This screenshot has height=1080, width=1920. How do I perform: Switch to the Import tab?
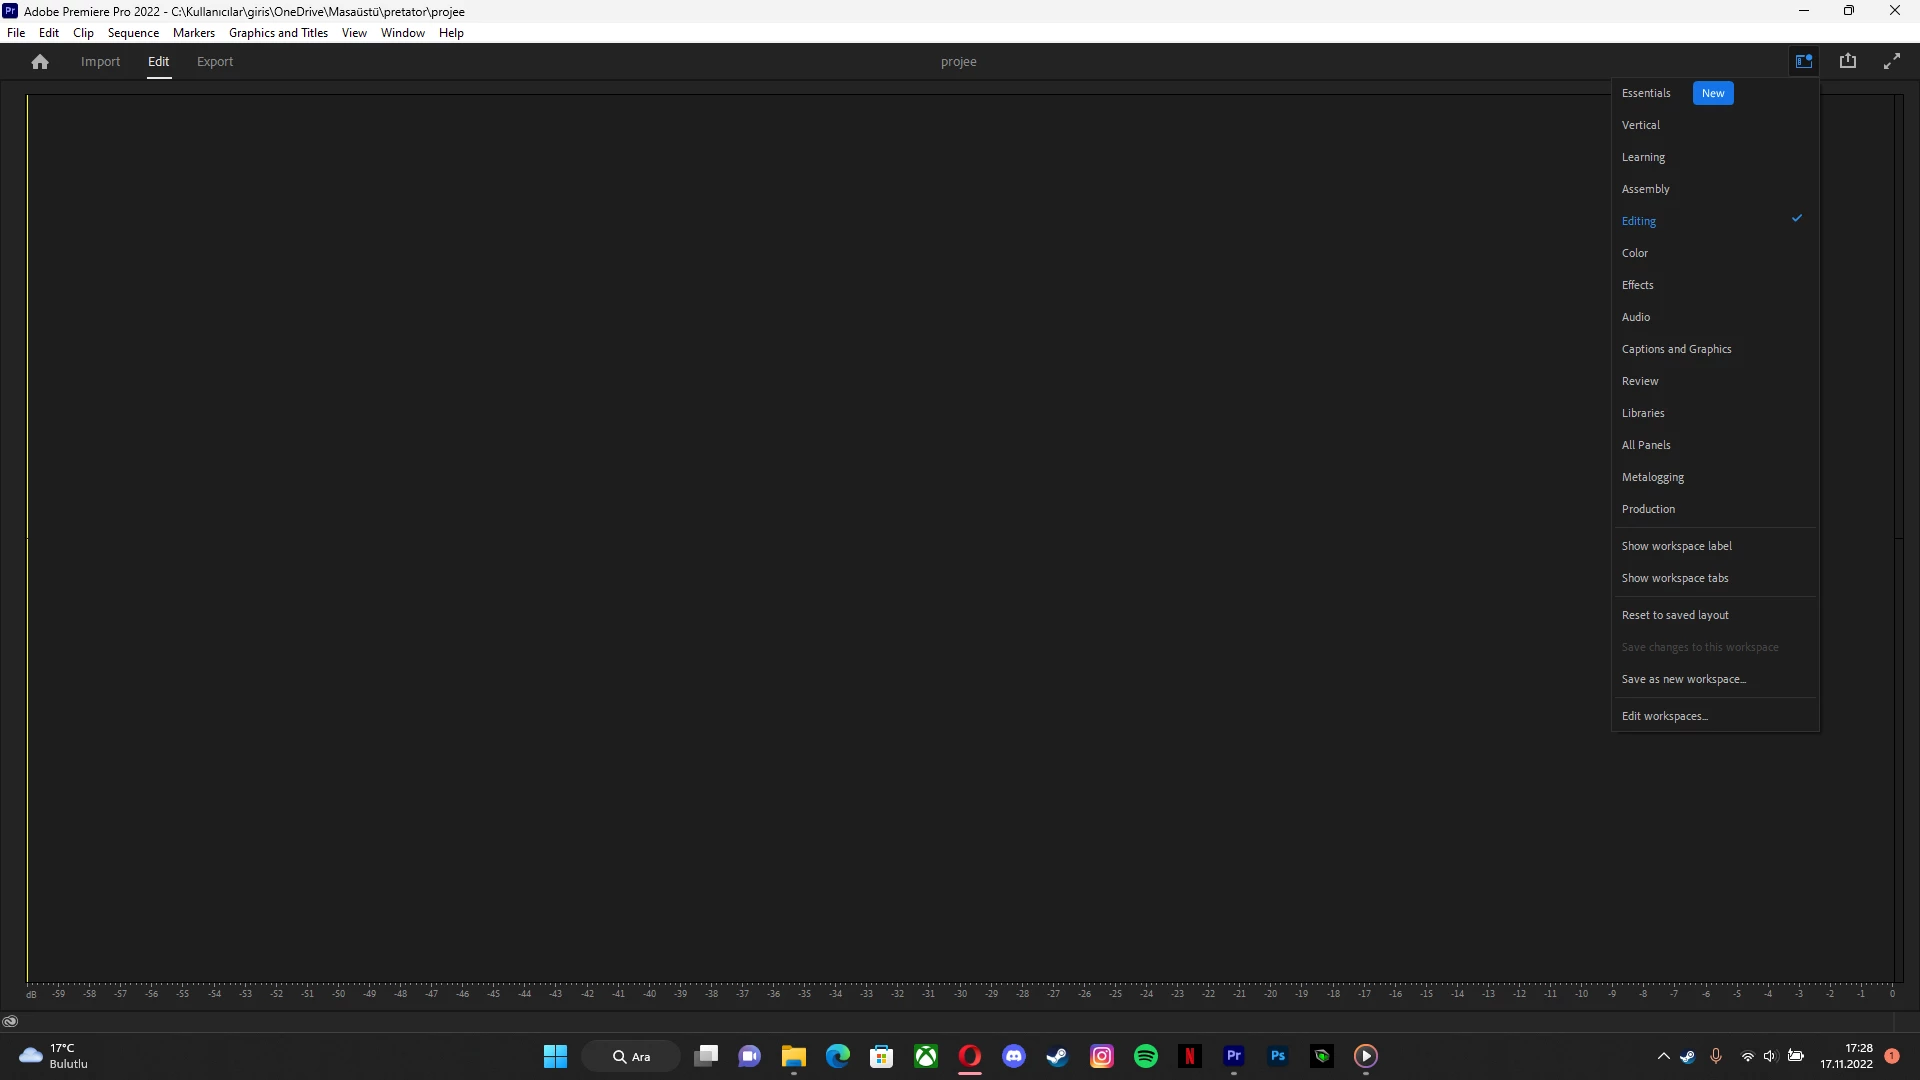[100, 62]
